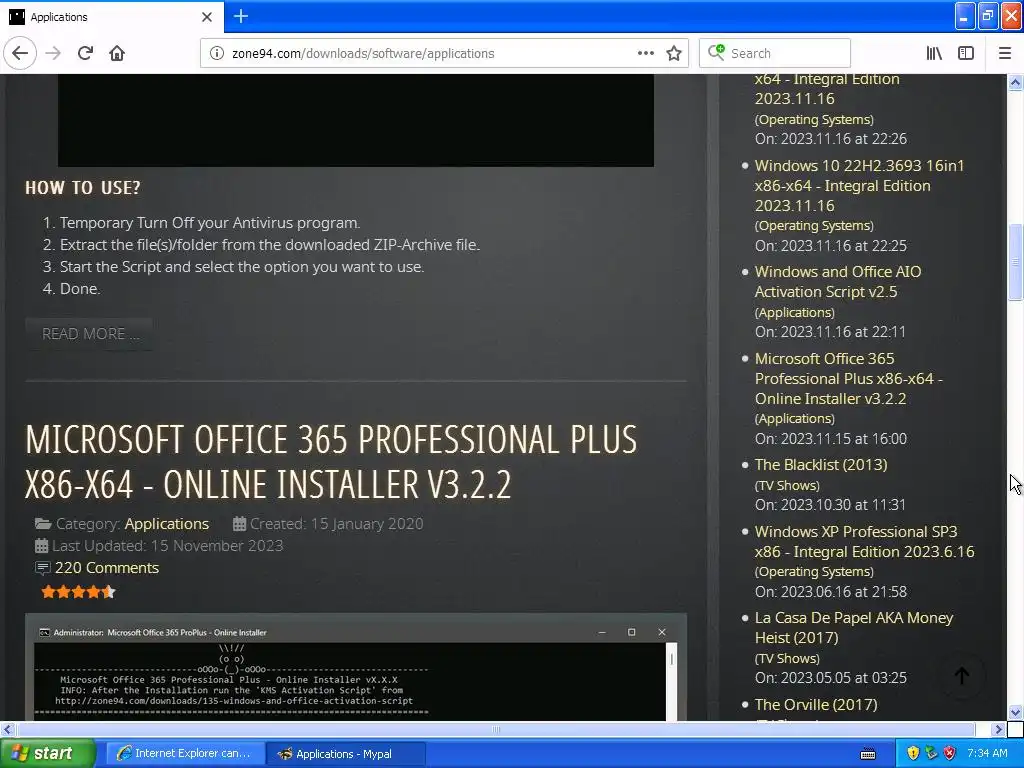Click 'On: 2023.11.15 at 16:00' timestamp
Viewport: 1024px width, 768px height.
coord(831,439)
